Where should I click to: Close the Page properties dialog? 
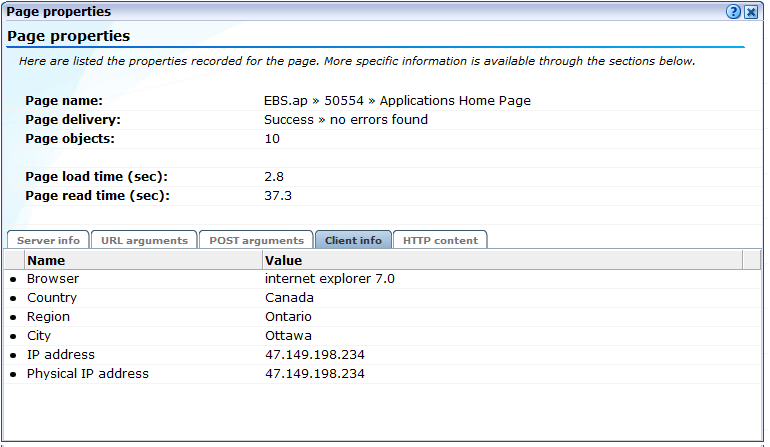(x=751, y=11)
